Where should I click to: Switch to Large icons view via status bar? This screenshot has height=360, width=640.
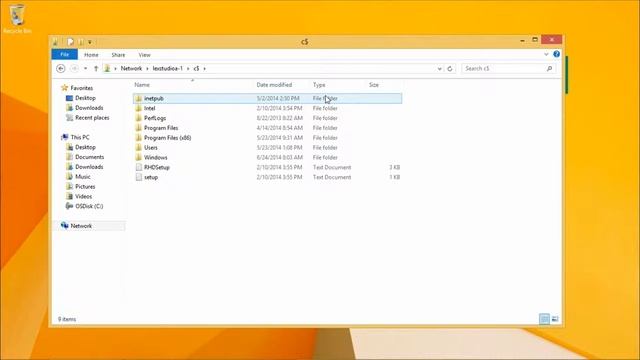[555, 319]
